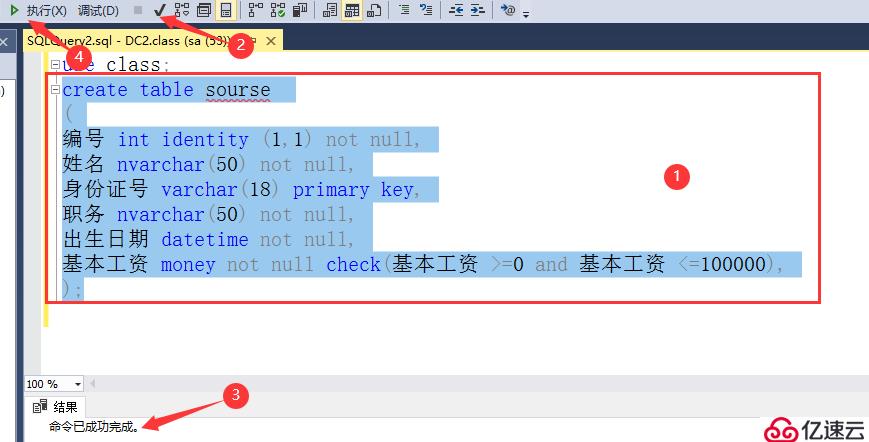
Task: Specify values for template parameters icon
Action: 508,10
